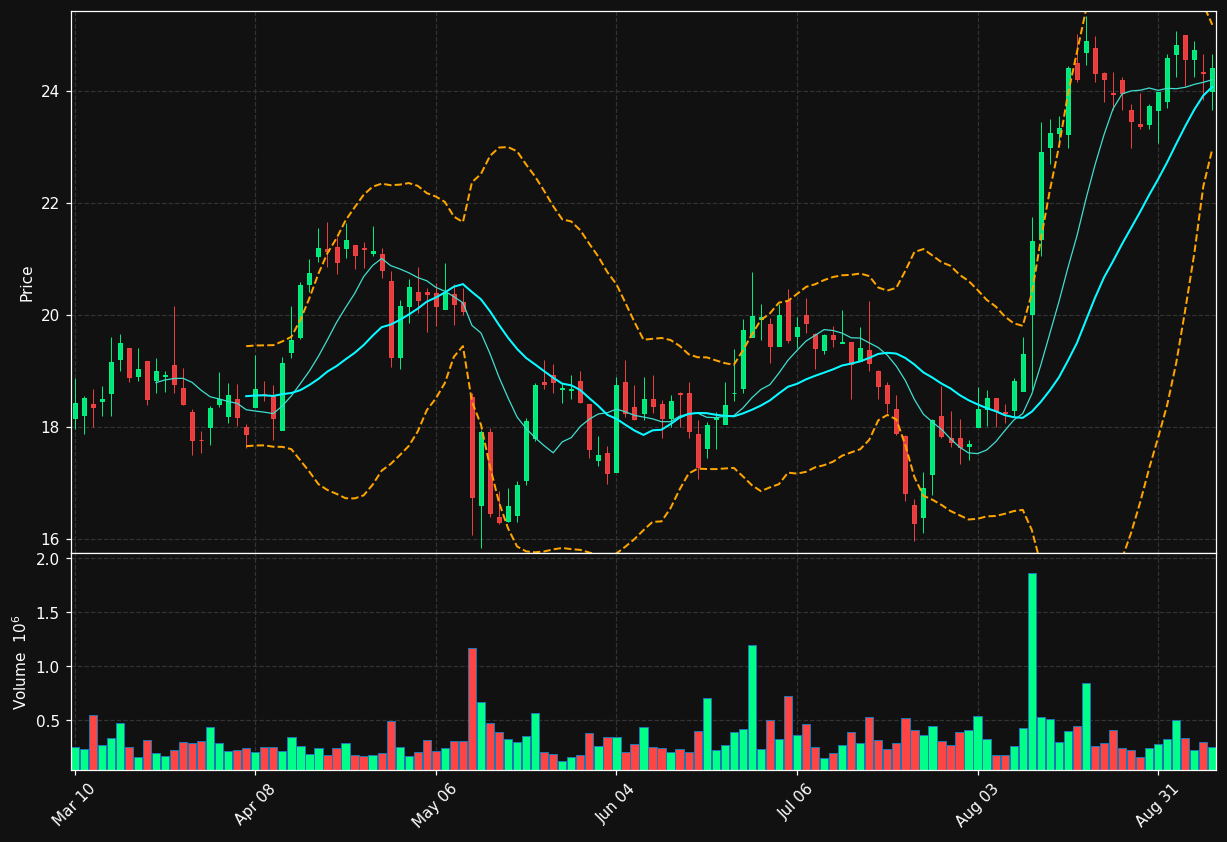This screenshot has height=842, width=1227.
Task: Click the "Price" y-axis label
Action: (x=27, y=283)
